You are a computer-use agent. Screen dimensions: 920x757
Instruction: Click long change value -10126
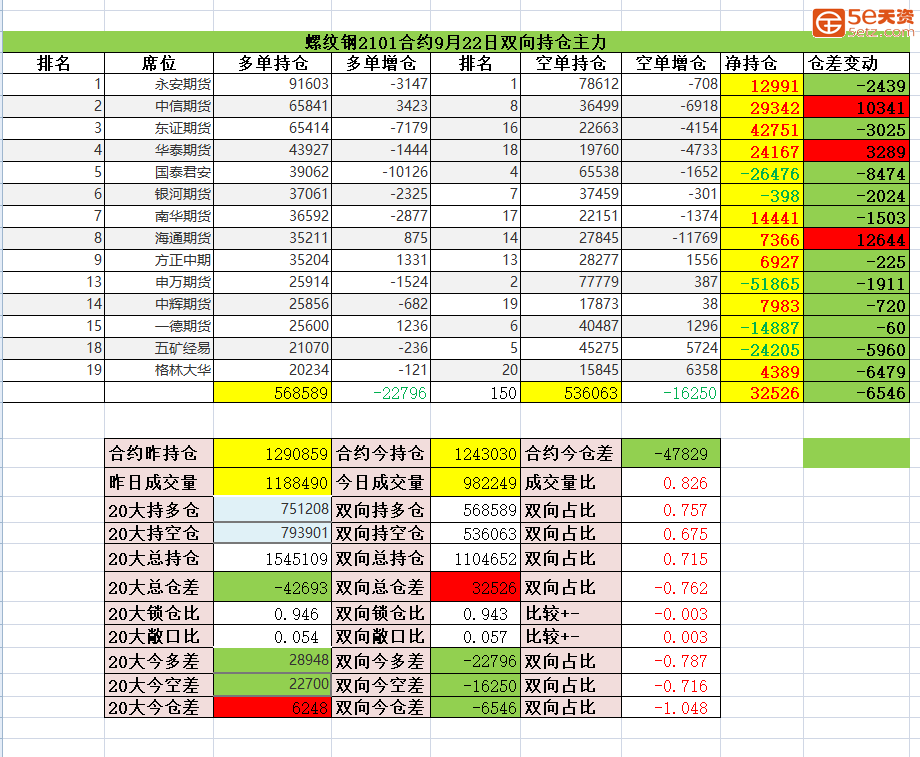pos(381,173)
